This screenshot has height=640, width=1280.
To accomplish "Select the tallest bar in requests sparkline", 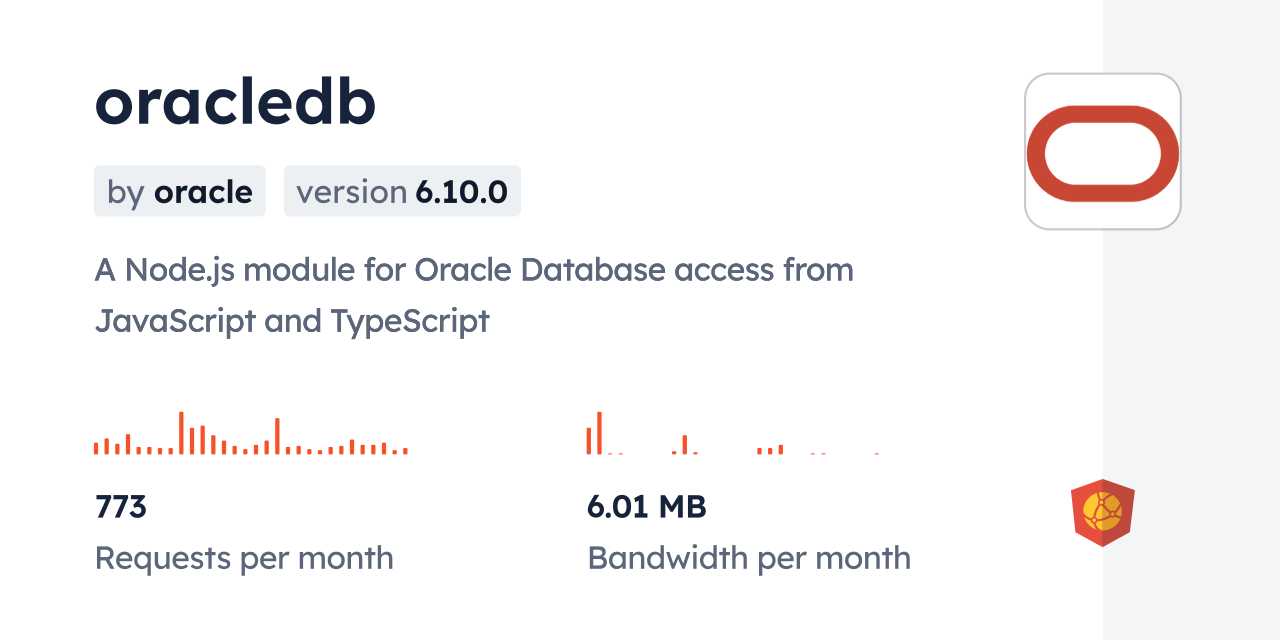I will coord(181,433).
